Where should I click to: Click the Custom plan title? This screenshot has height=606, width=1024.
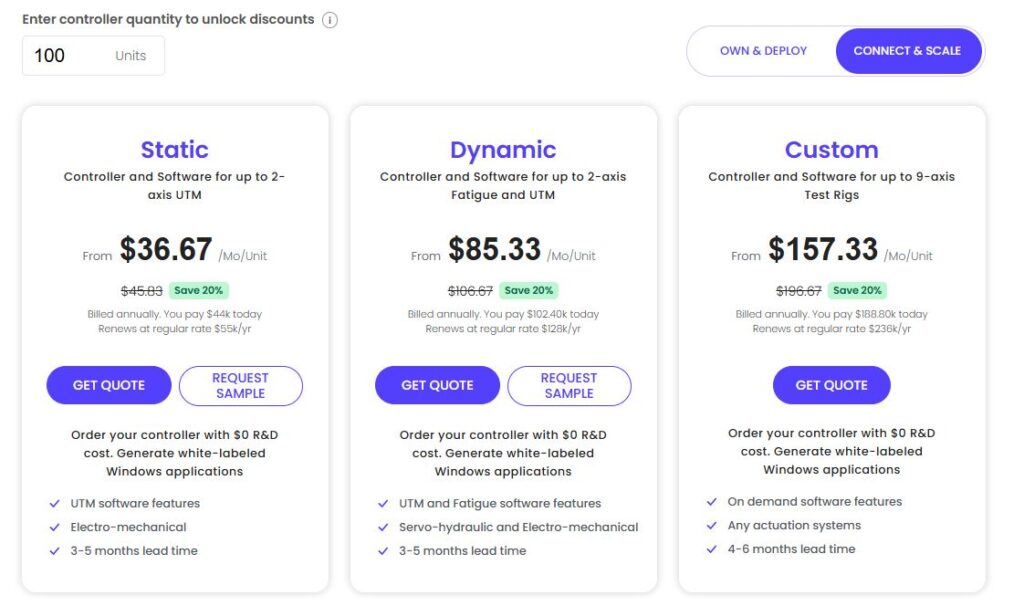tap(831, 150)
